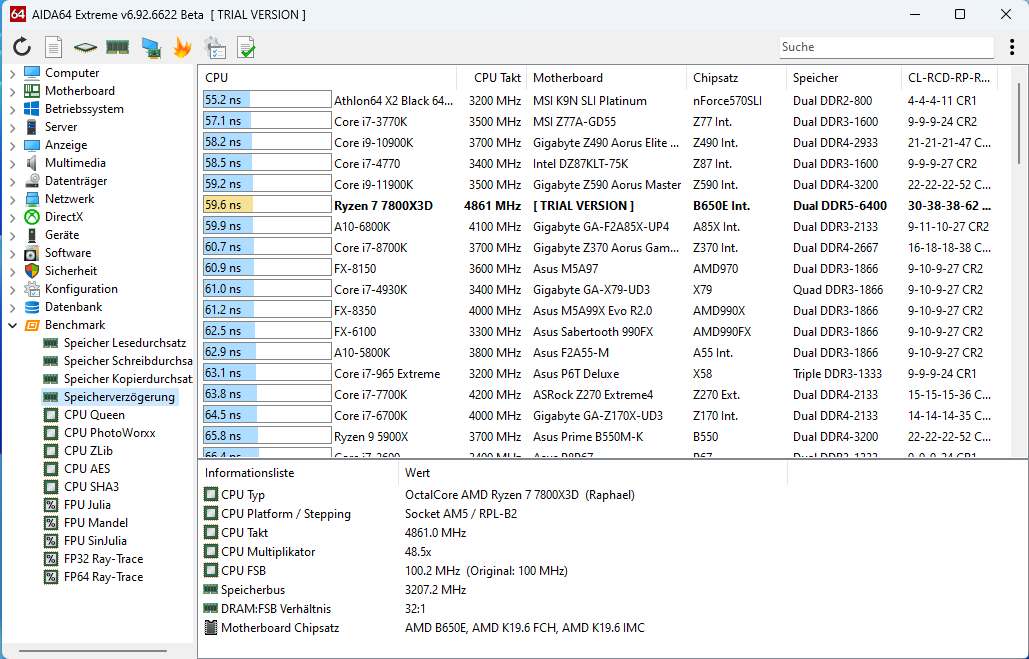
Task: Expand the Netzwerk tree node
Action: tap(12, 199)
